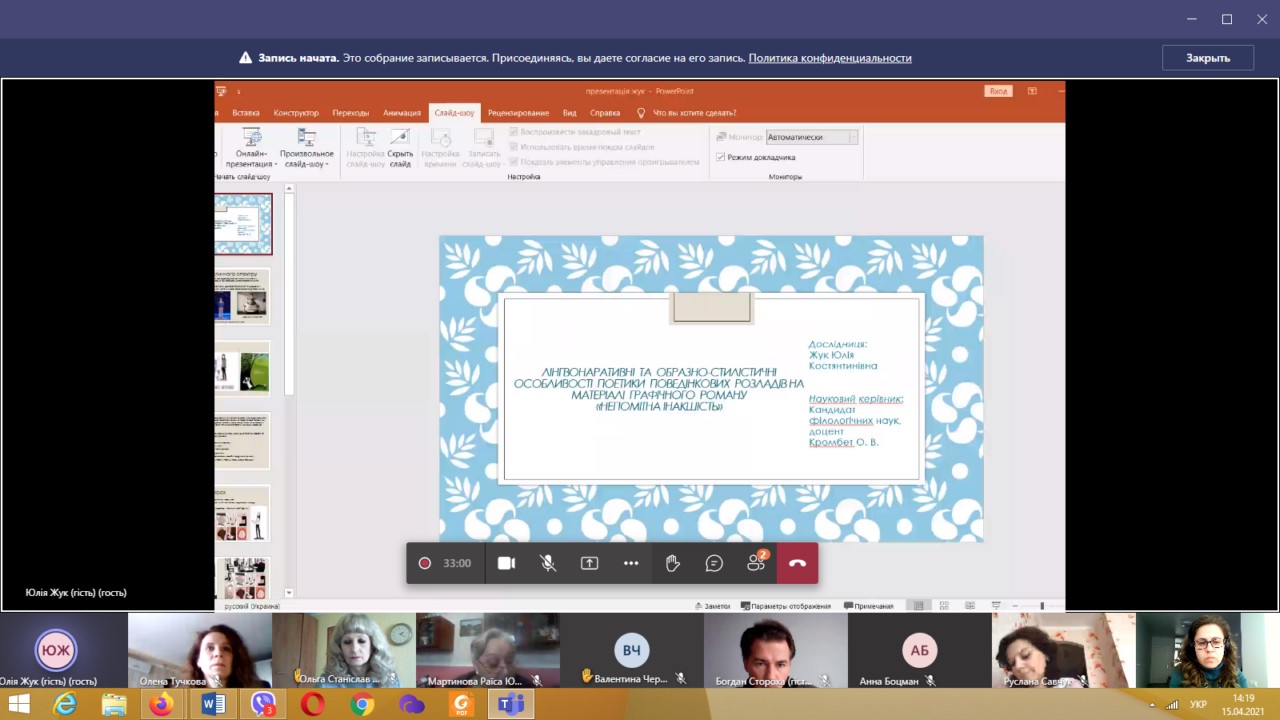Open Microsoft Word from the taskbar

(213, 704)
